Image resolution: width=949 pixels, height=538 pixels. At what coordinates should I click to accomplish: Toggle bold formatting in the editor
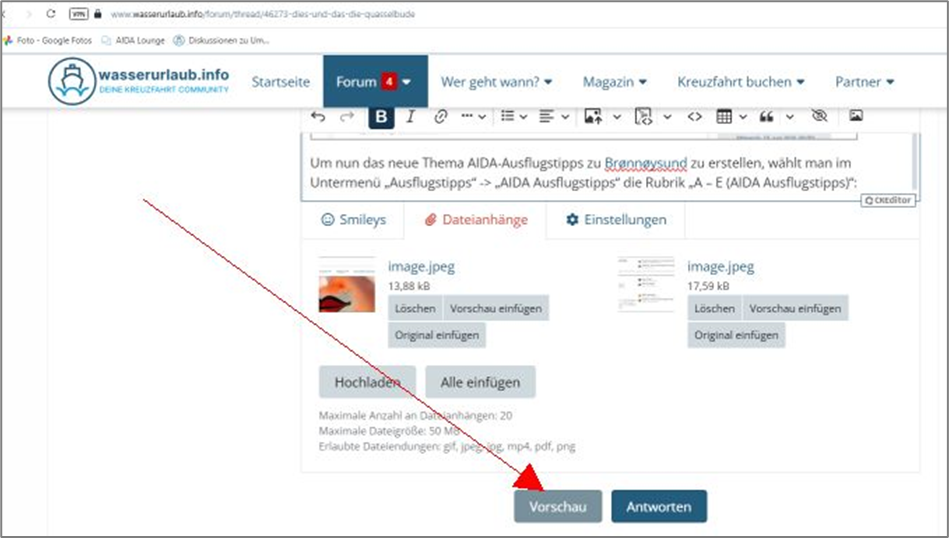(x=380, y=116)
